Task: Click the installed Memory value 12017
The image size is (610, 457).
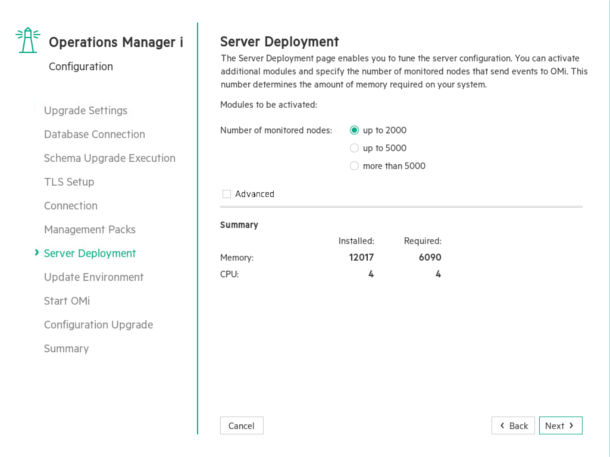Action: coord(361,257)
